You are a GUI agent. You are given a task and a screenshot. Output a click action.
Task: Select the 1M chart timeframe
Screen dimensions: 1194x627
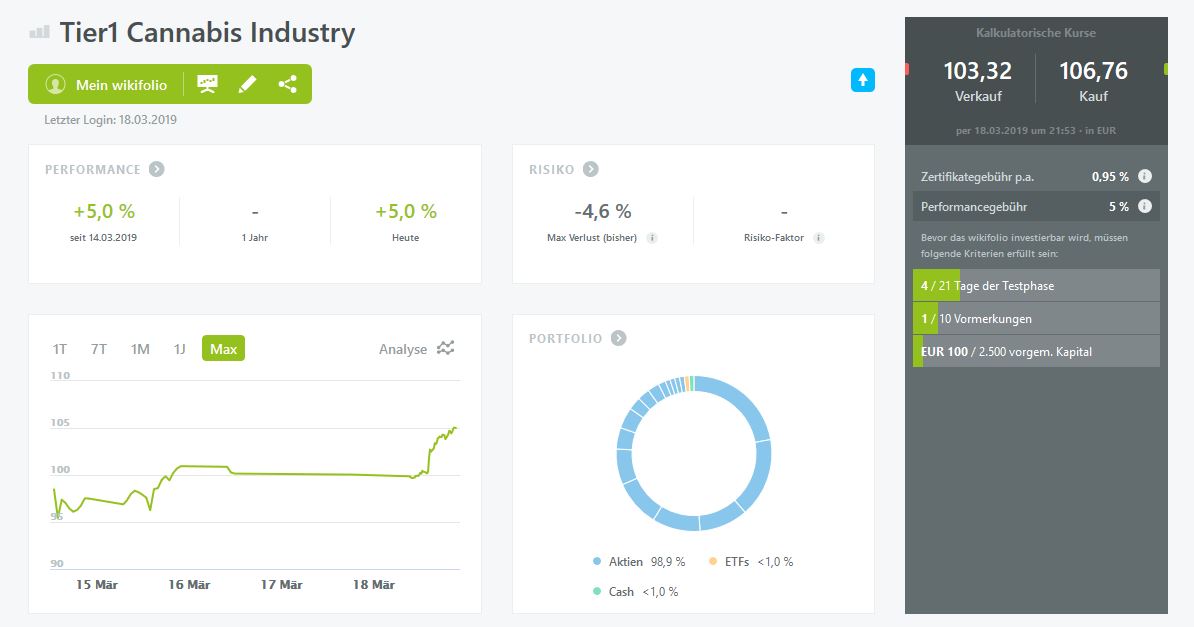(x=140, y=349)
